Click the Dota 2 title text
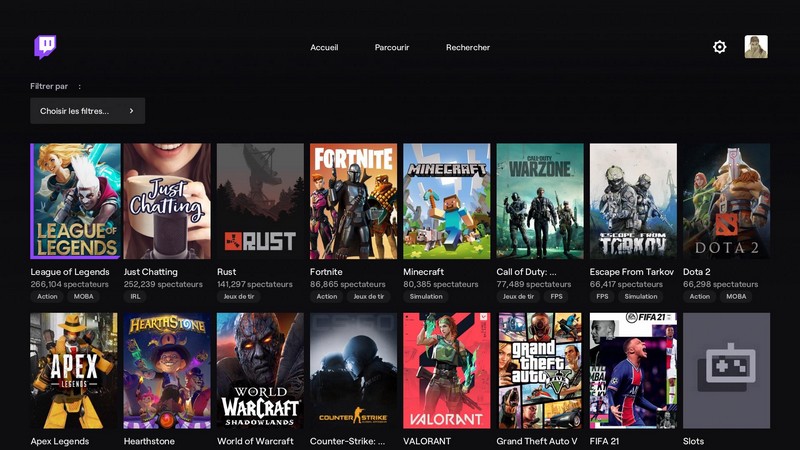The image size is (800, 450). click(x=696, y=272)
